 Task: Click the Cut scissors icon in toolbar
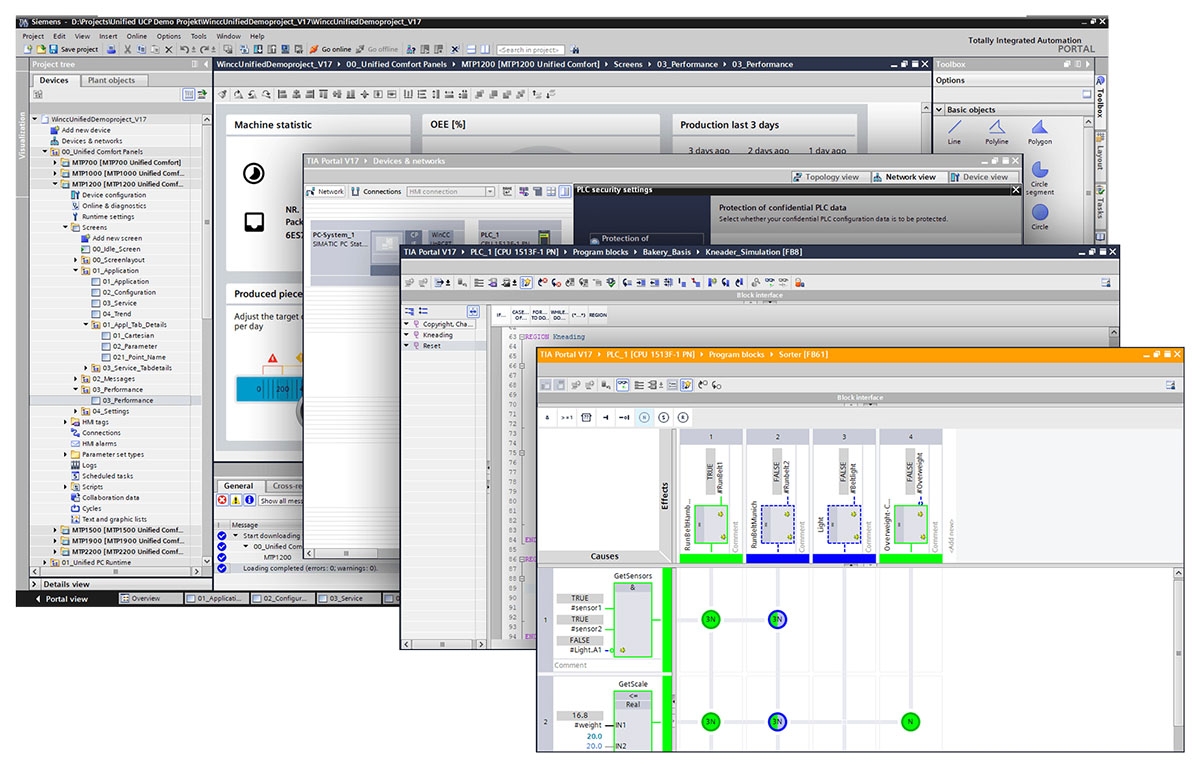point(127,49)
